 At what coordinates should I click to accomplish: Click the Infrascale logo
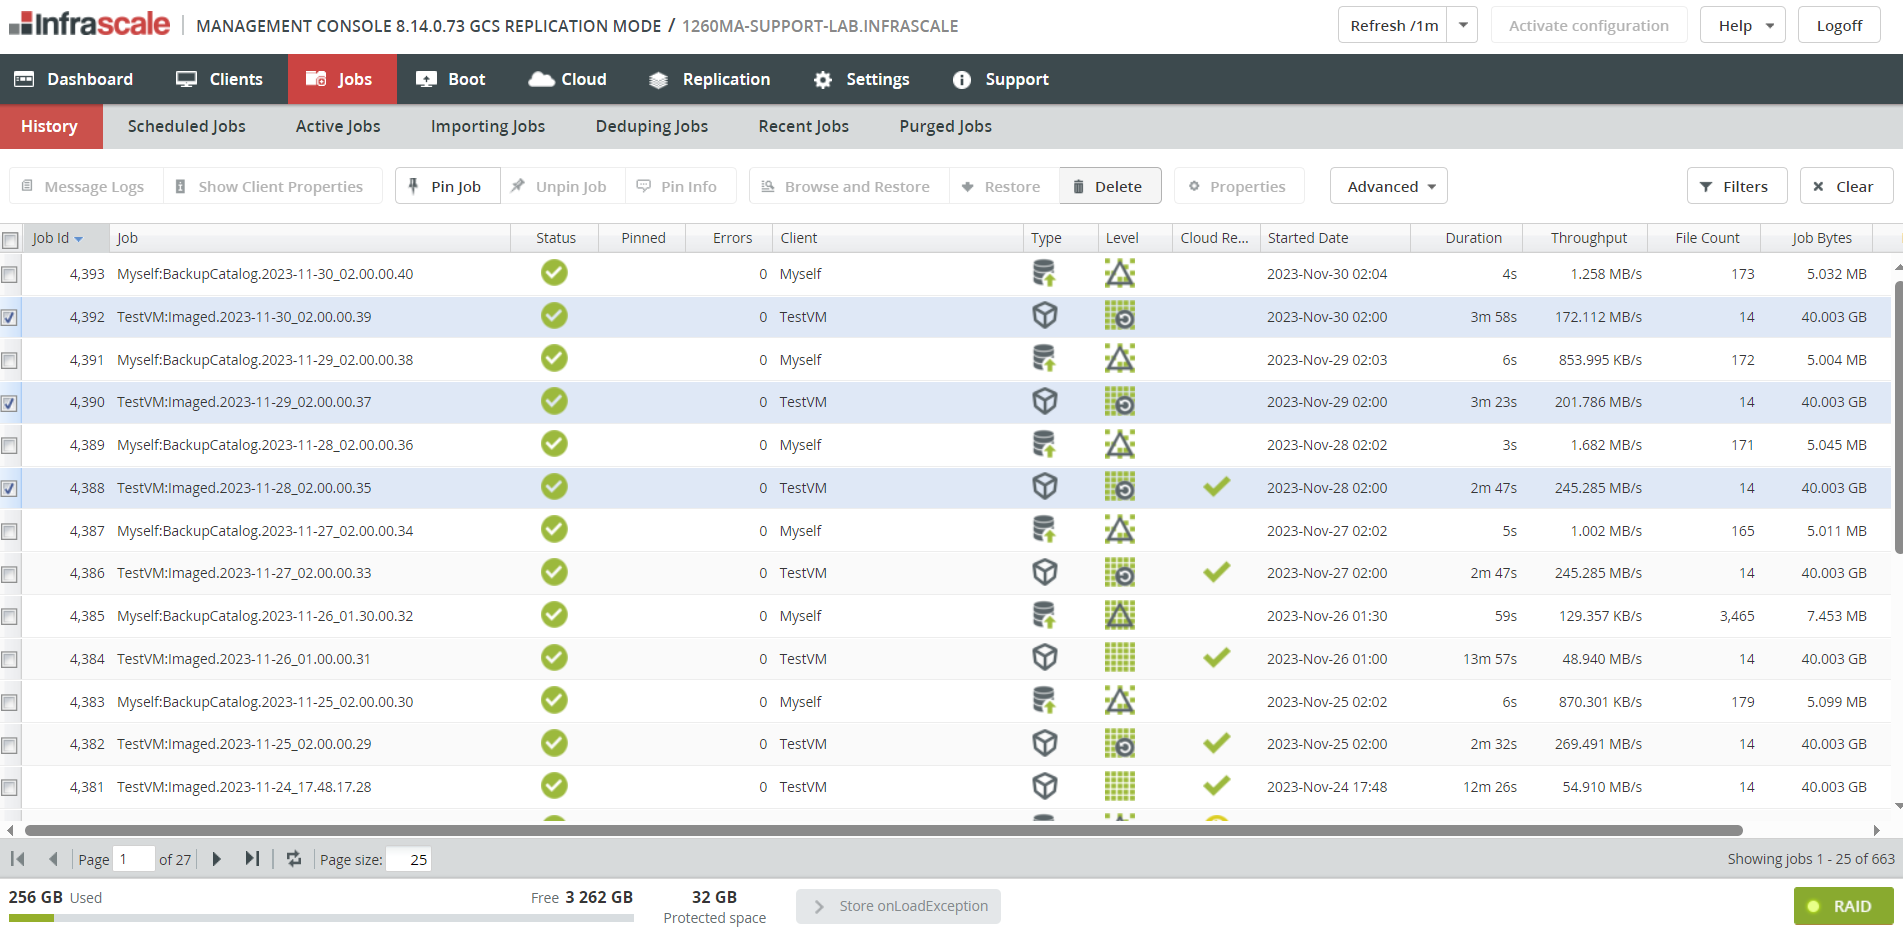[90, 23]
